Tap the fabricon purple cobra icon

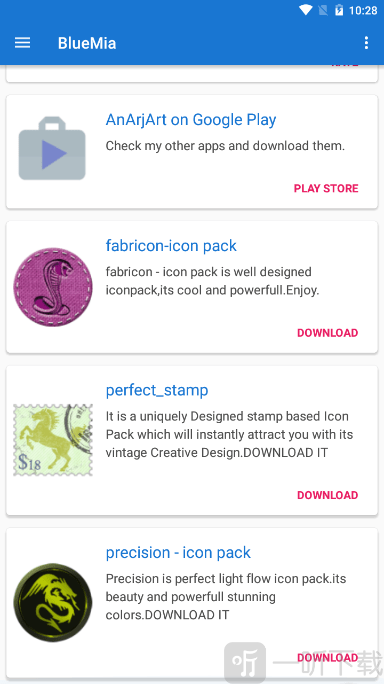[x=53, y=287]
